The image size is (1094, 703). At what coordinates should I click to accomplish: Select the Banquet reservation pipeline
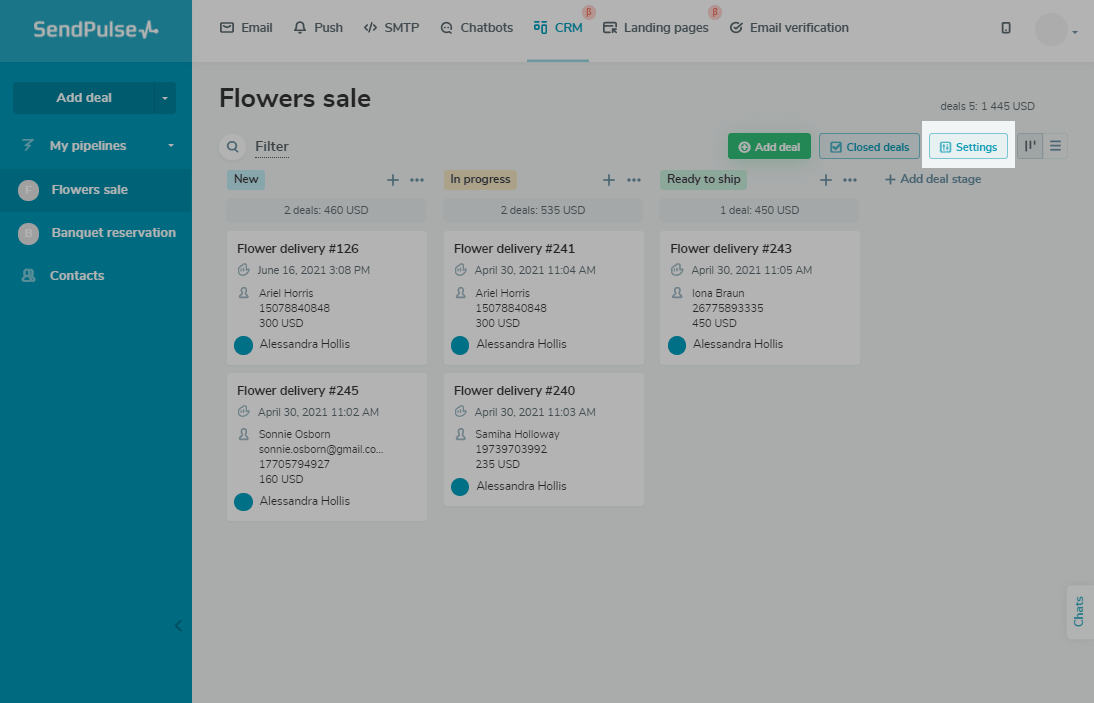tap(113, 233)
